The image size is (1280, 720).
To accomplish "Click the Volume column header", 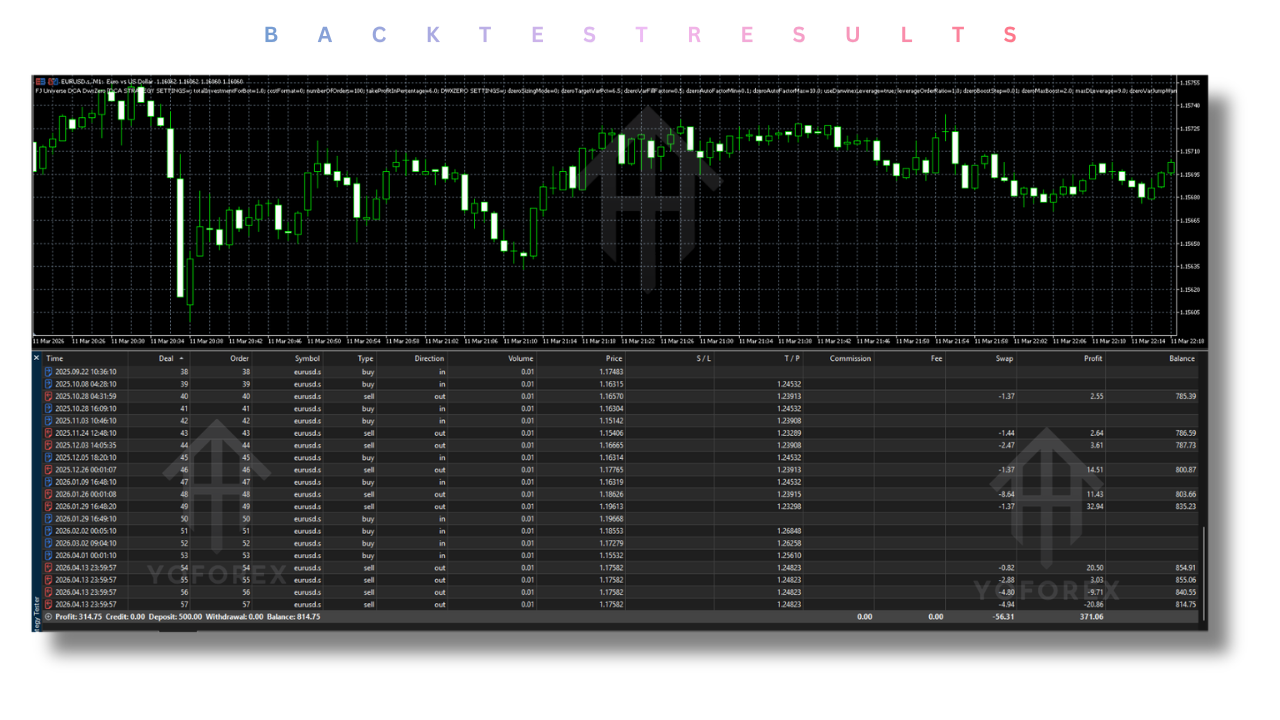I will [520, 358].
